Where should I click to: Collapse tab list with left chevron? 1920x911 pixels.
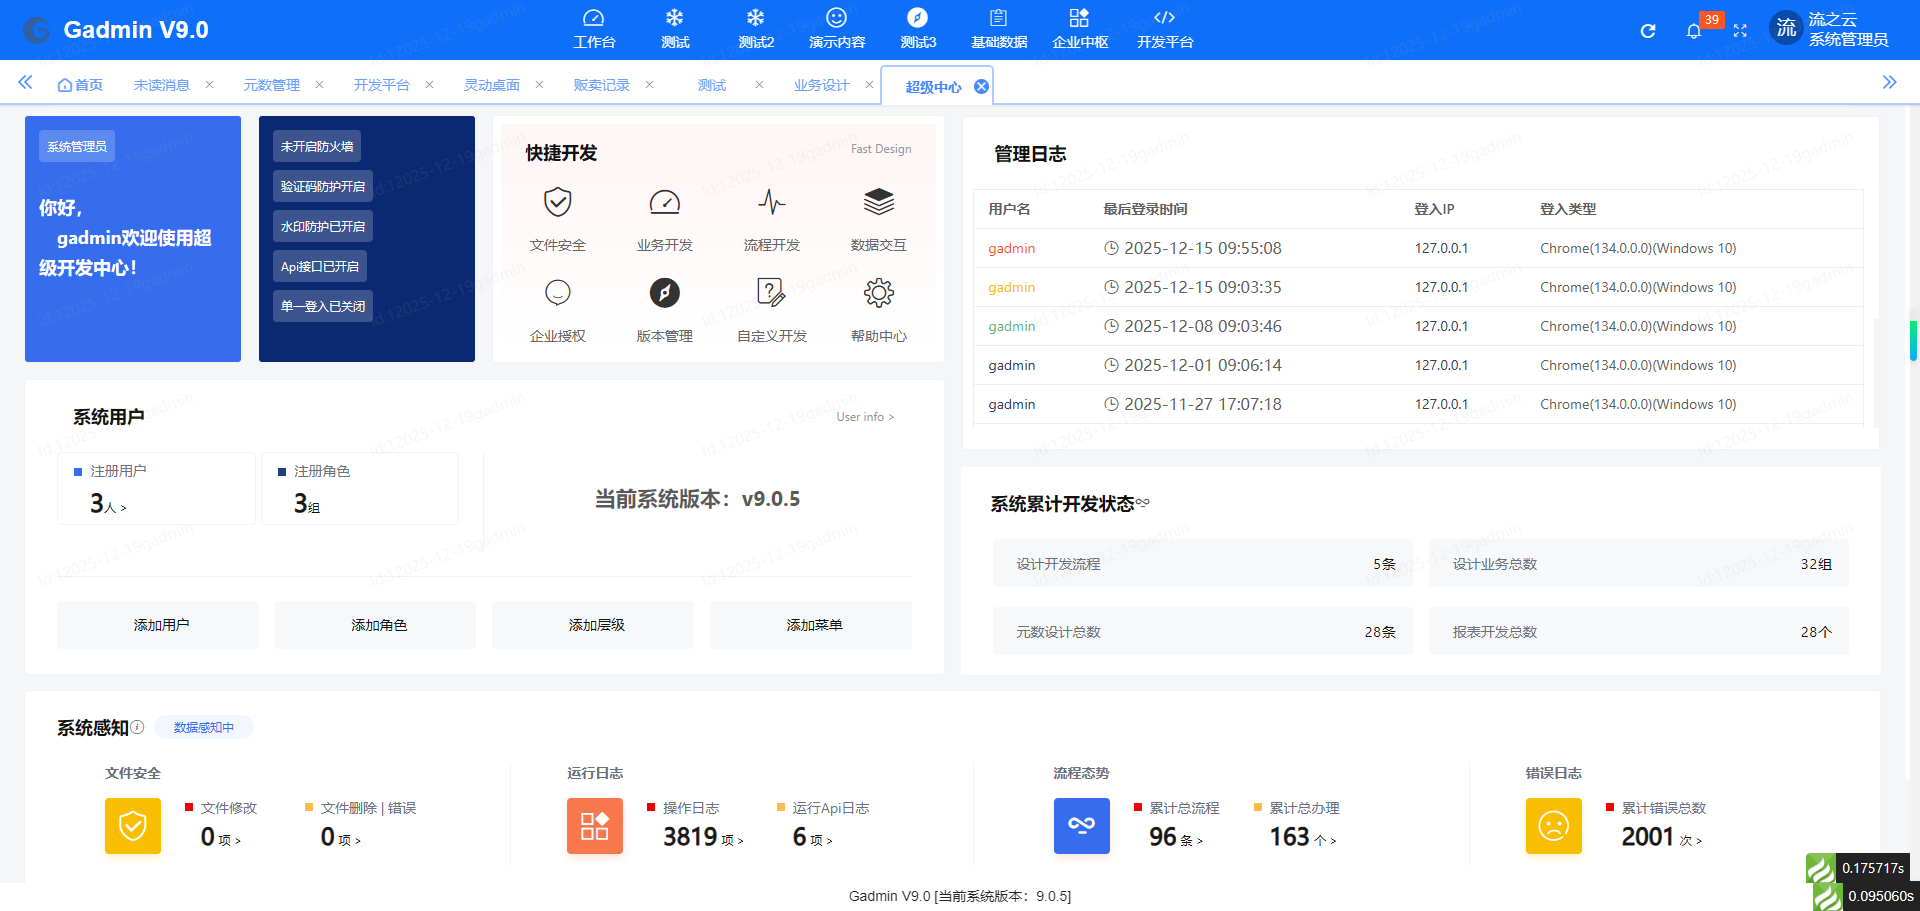tap(25, 83)
